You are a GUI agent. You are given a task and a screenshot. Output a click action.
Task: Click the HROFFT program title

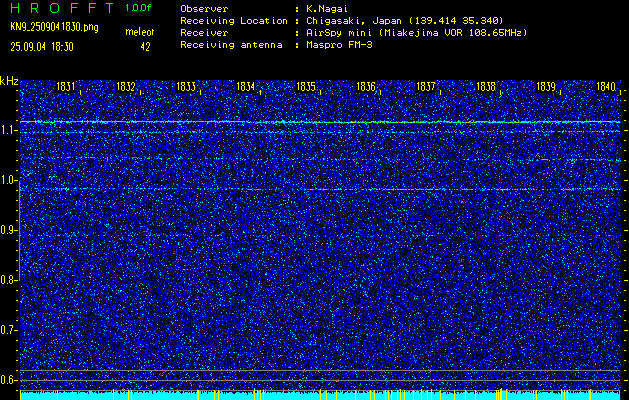[x=62, y=8]
